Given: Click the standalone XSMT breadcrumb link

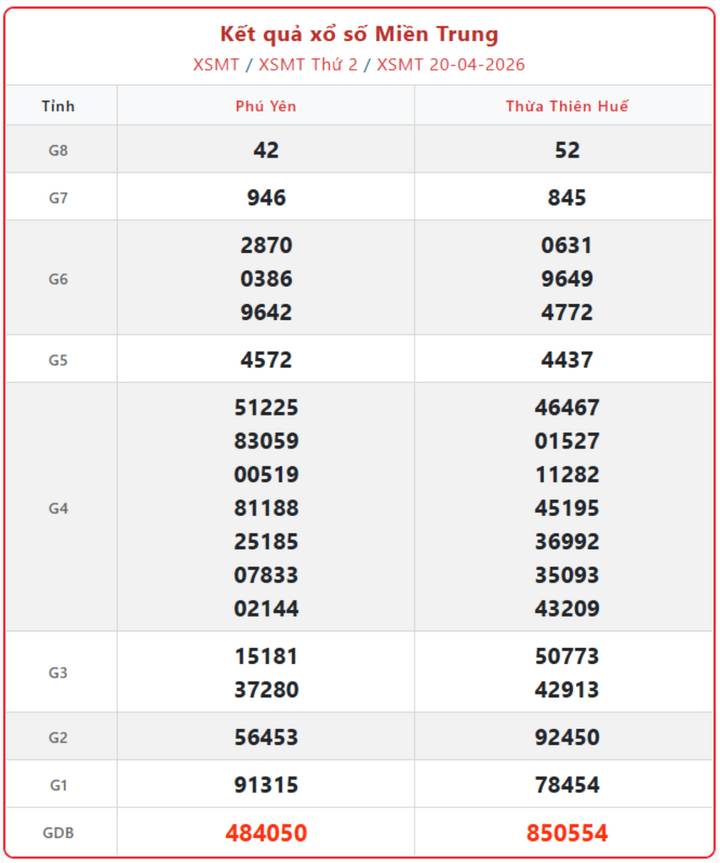Looking at the screenshot, I should (216, 65).
